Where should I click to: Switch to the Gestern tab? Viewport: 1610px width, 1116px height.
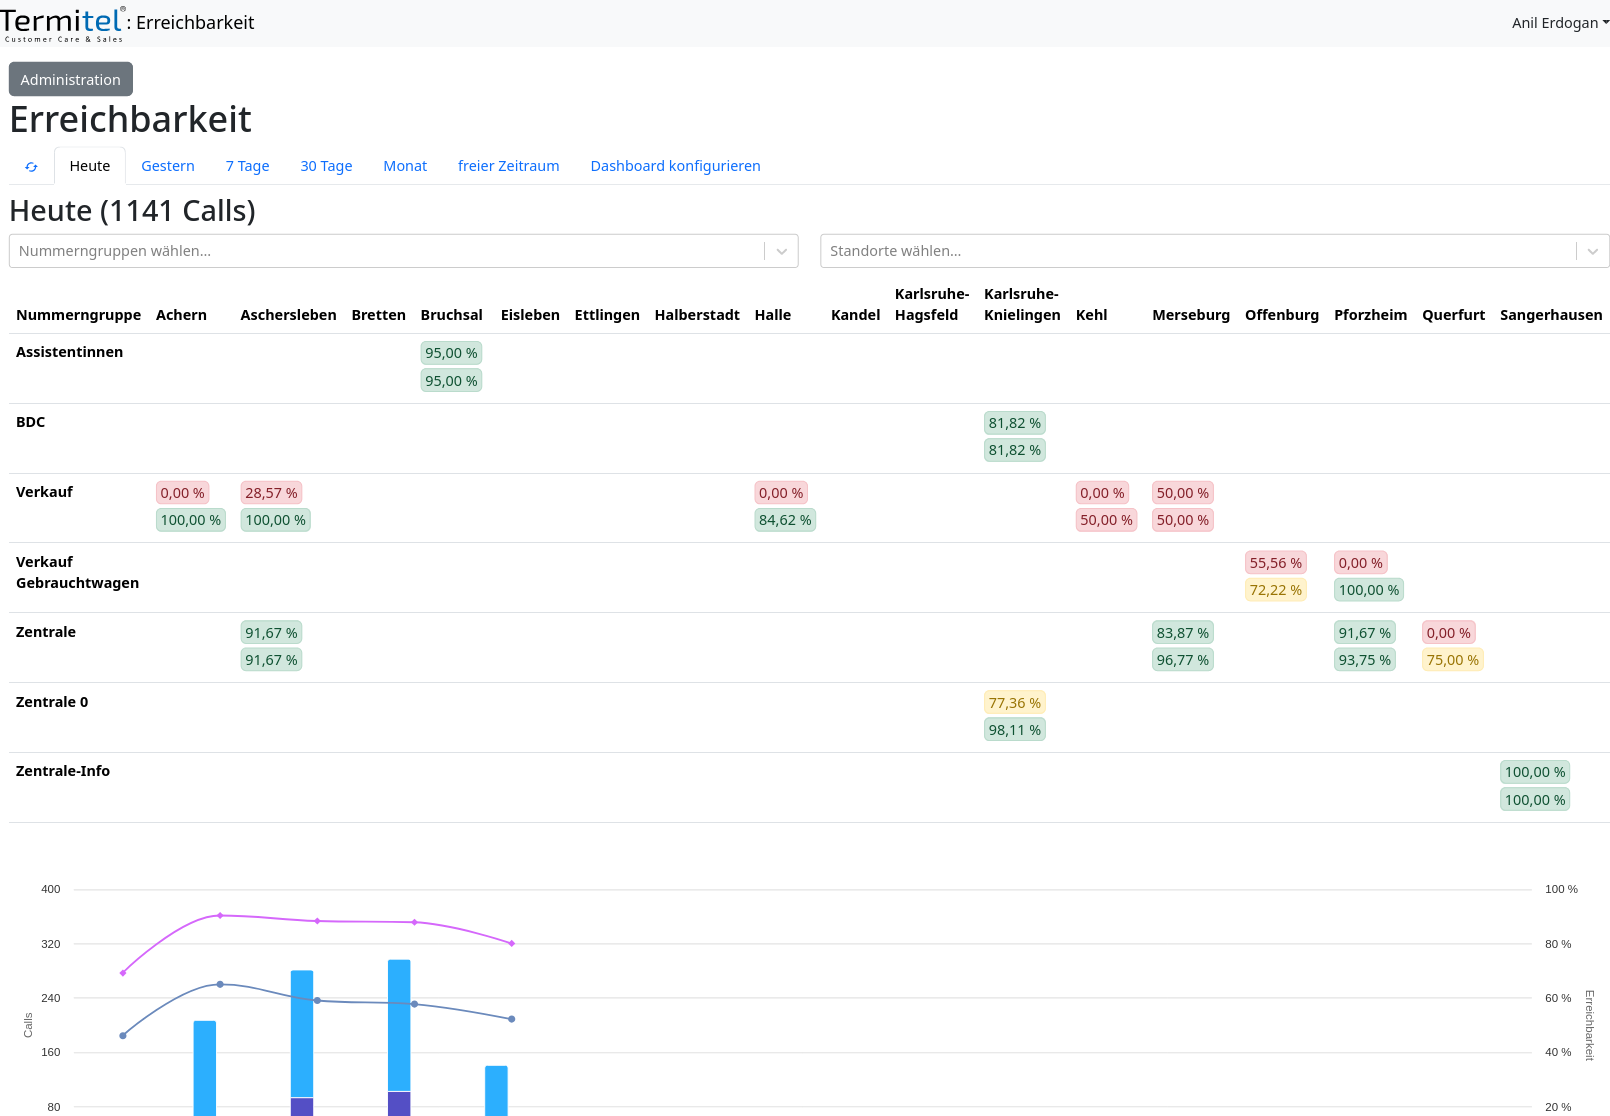click(167, 166)
